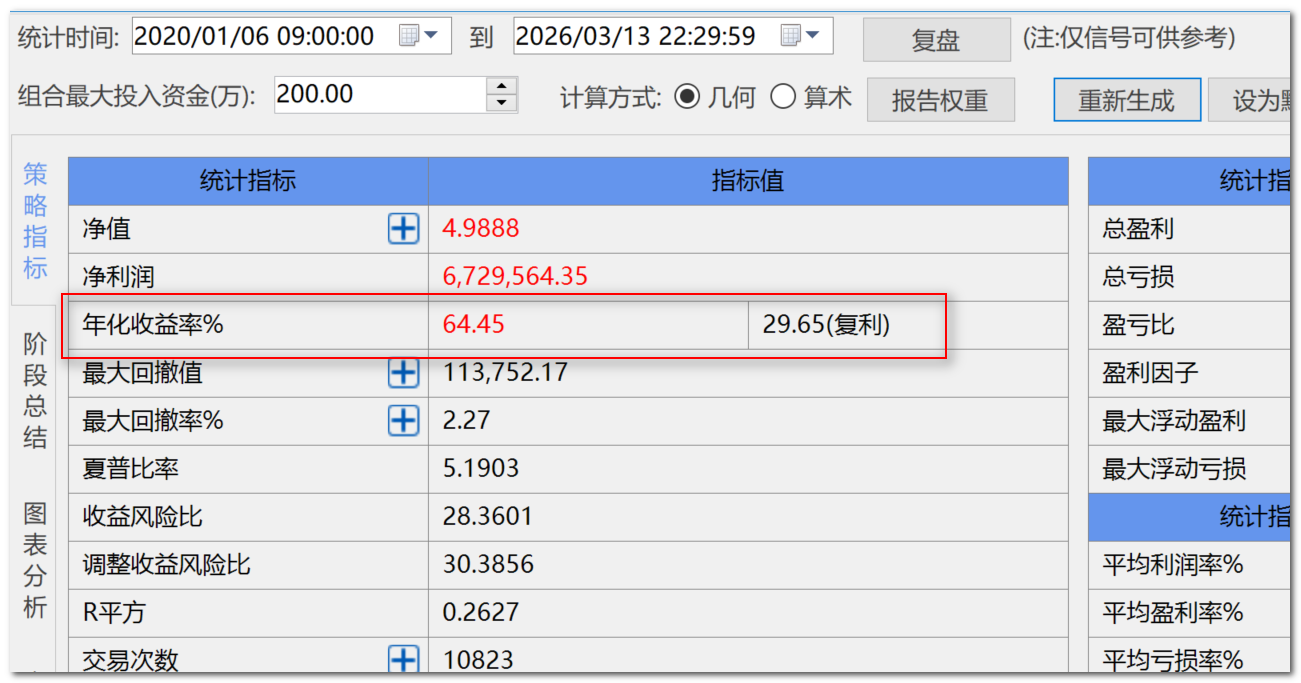
Task: Increase 组合最大投入资金 with up arrow
Action: pos(501,86)
